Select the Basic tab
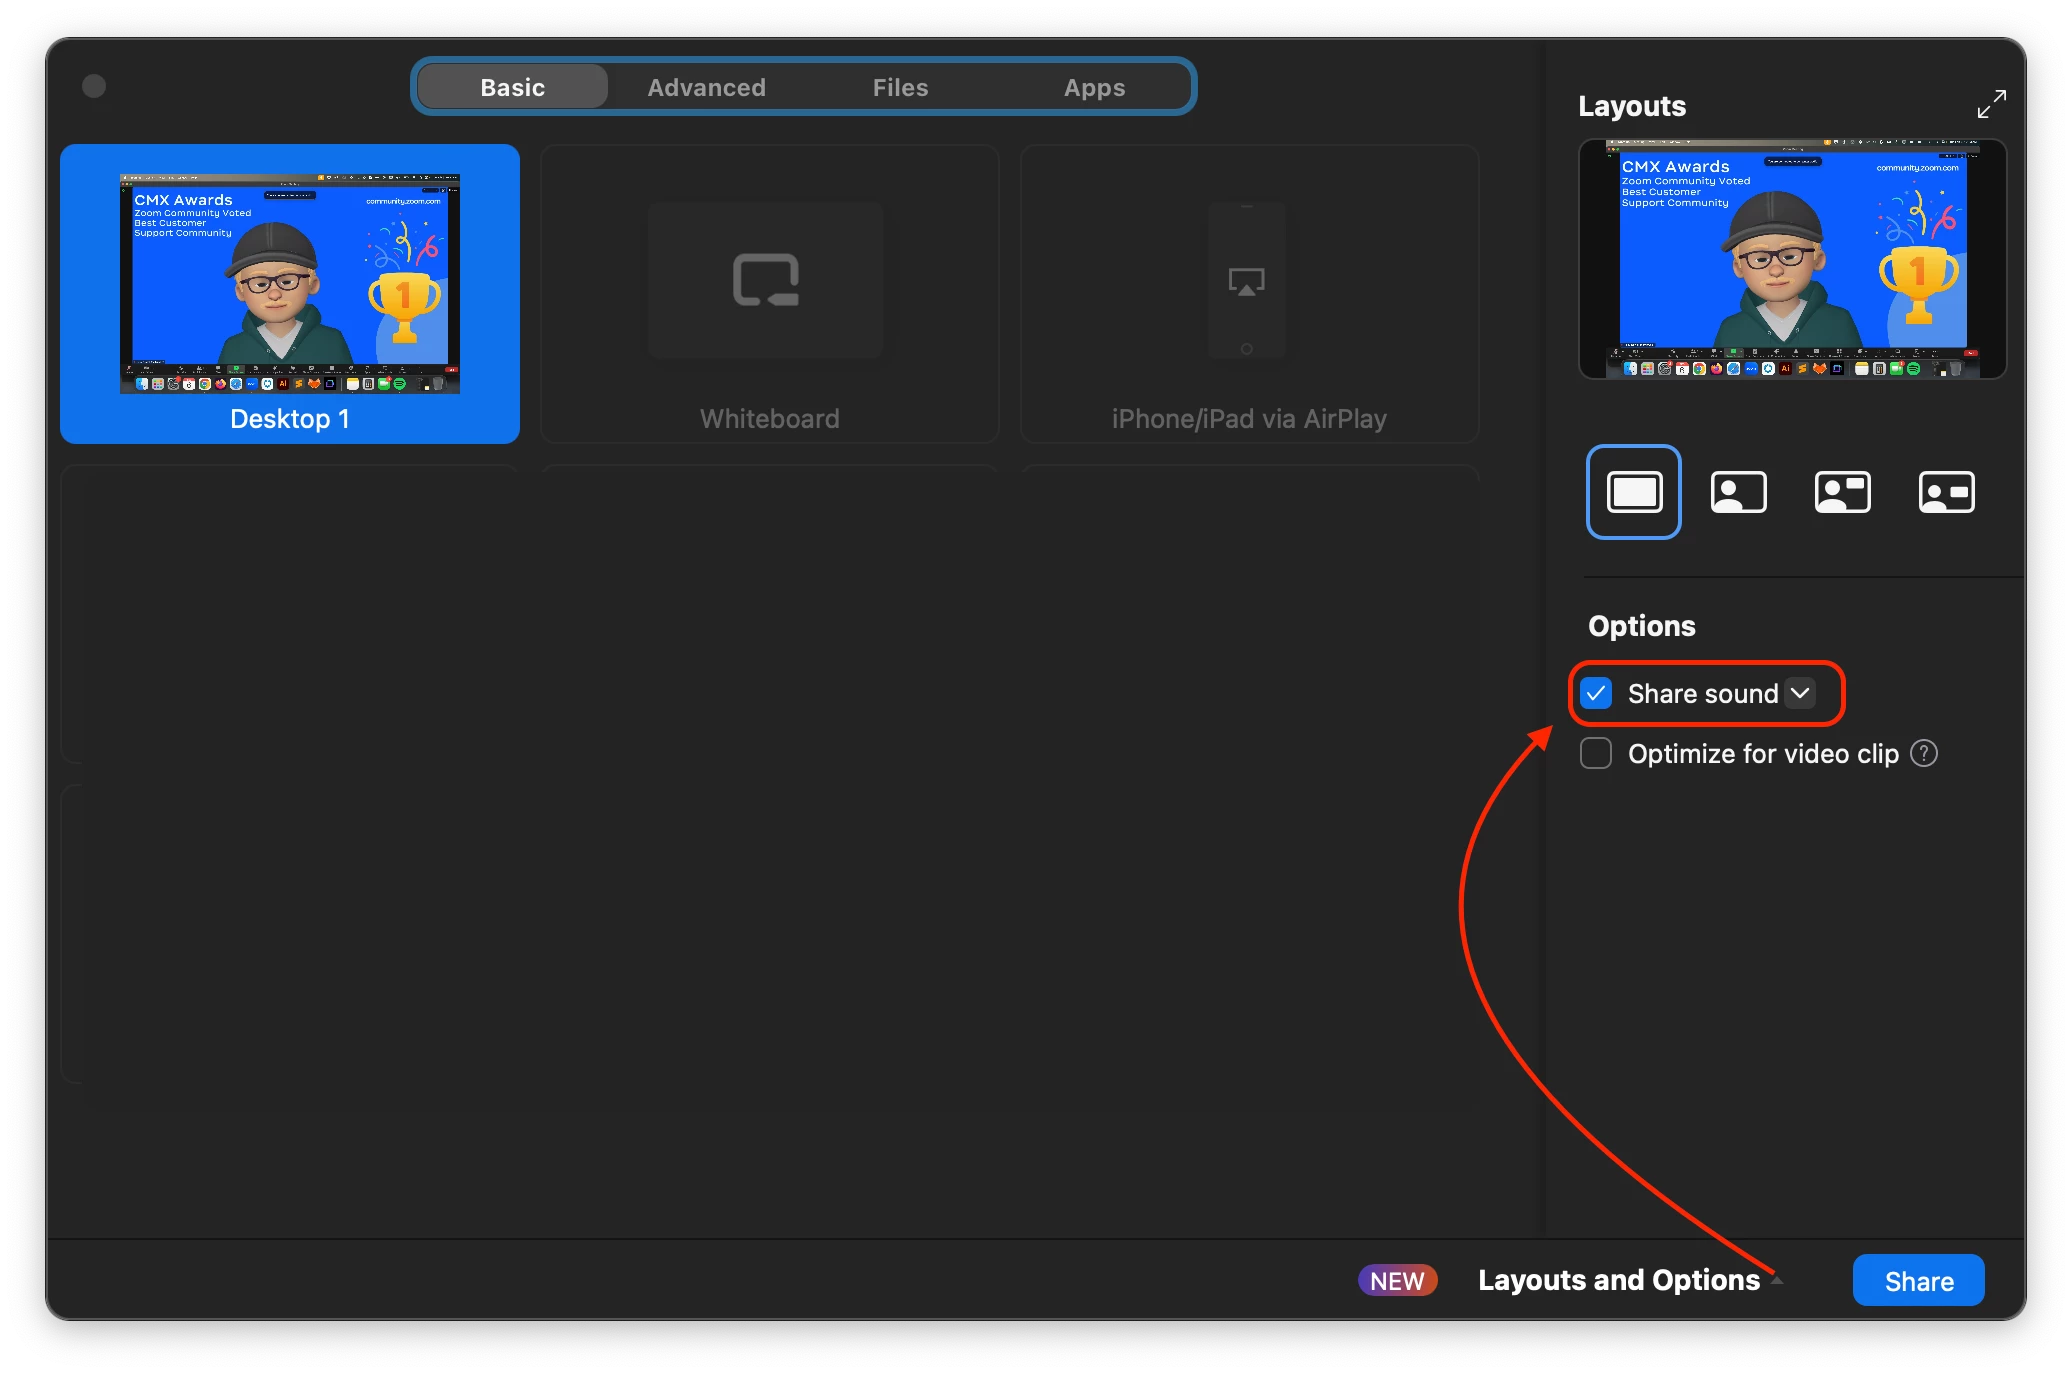2072x1374 pixels. click(x=512, y=87)
